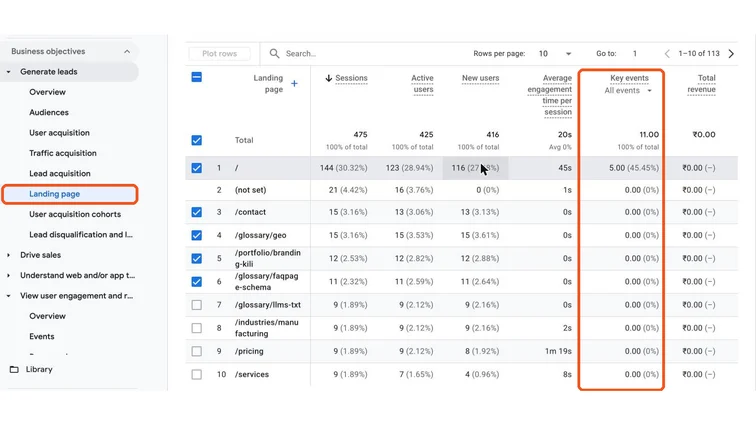Open the Events report

pyautogui.click(x=41, y=336)
